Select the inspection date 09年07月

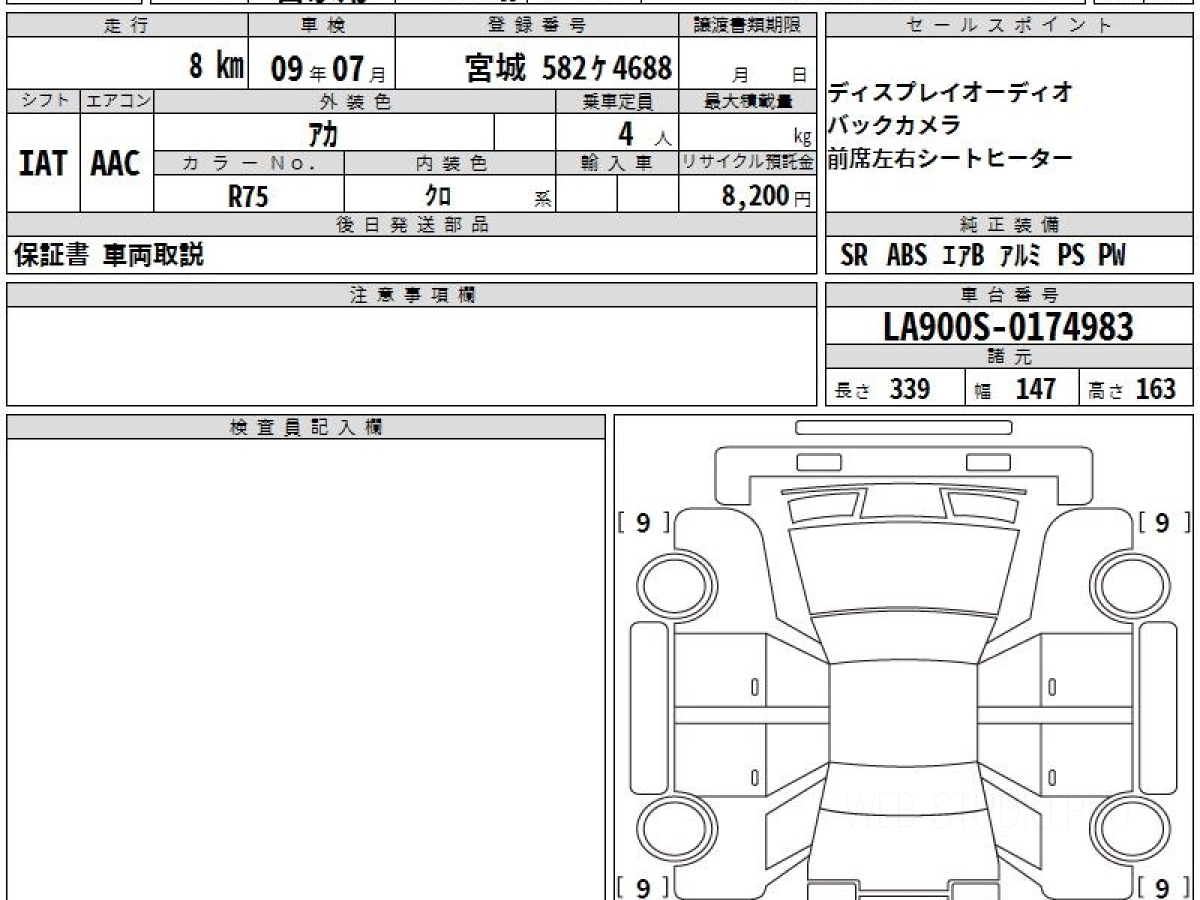pos(327,69)
